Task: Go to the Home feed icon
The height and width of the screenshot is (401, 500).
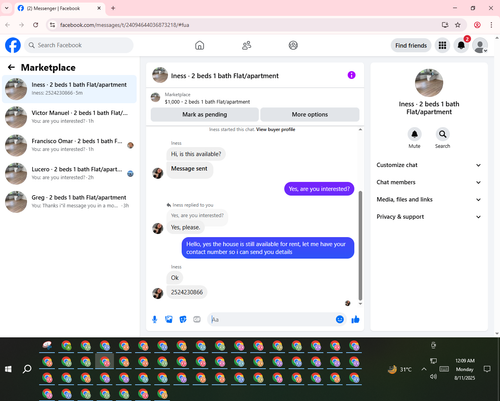Action: coord(199,45)
